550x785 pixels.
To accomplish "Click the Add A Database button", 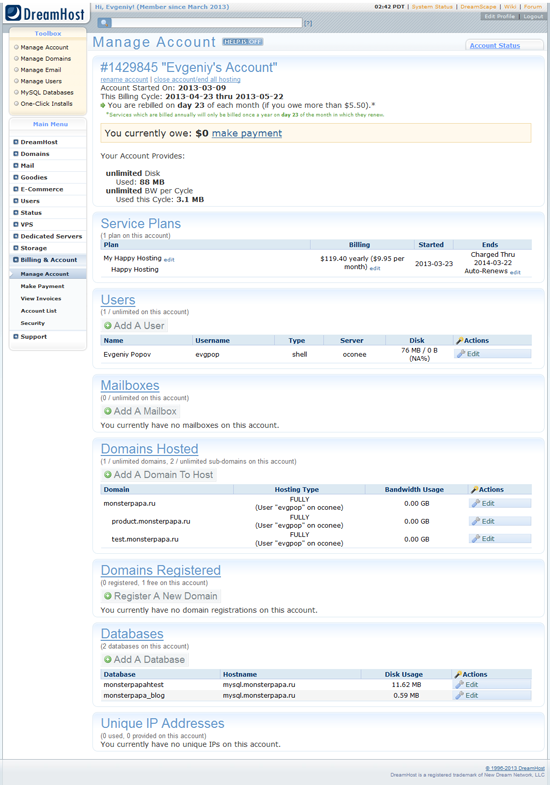I will (x=145, y=660).
